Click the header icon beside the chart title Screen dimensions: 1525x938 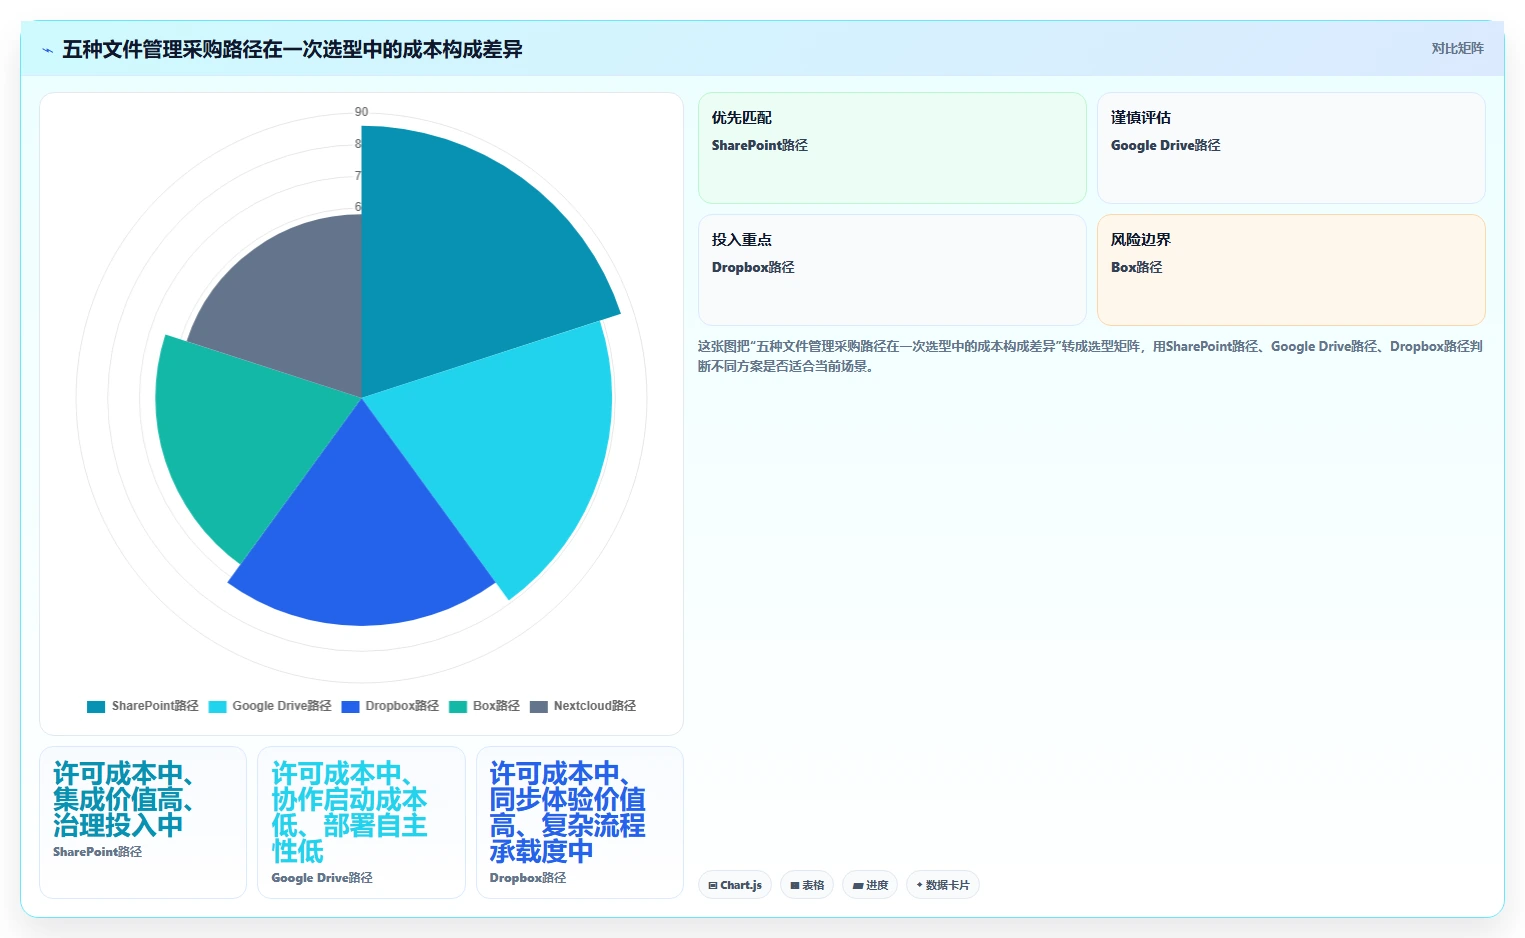click(x=47, y=50)
